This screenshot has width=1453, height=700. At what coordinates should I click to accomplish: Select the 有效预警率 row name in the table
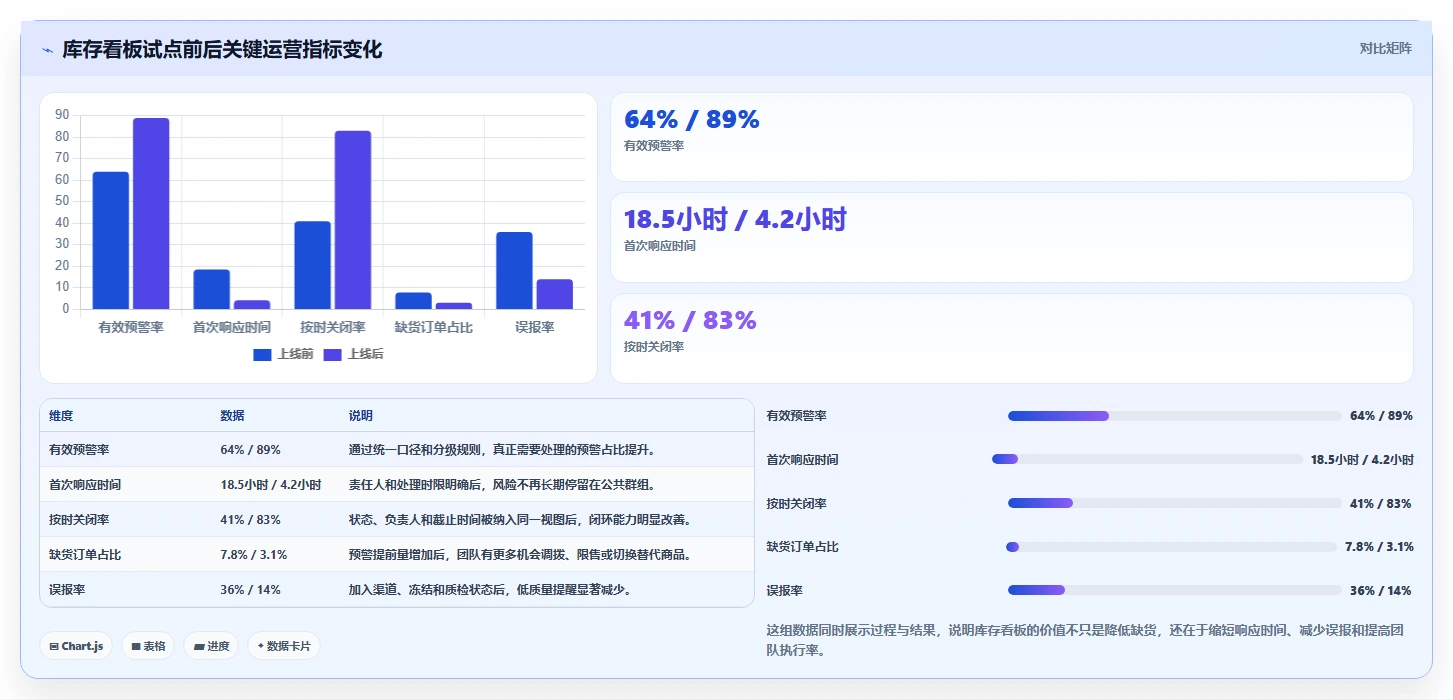(x=79, y=450)
